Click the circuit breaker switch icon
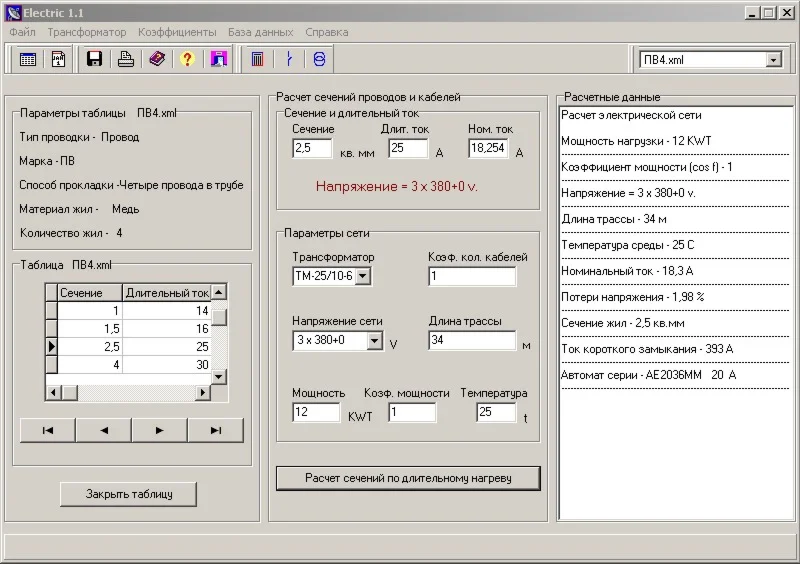Image resolution: width=800 pixels, height=564 pixels. pyautogui.click(x=289, y=59)
